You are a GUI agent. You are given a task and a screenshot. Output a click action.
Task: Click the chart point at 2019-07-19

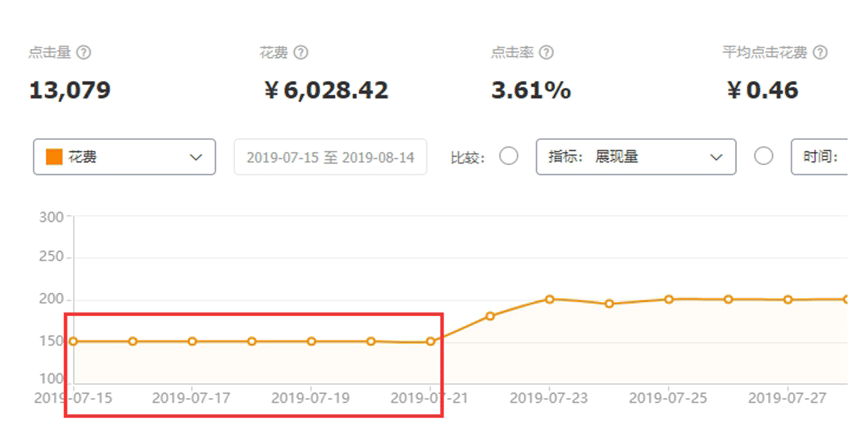(311, 341)
